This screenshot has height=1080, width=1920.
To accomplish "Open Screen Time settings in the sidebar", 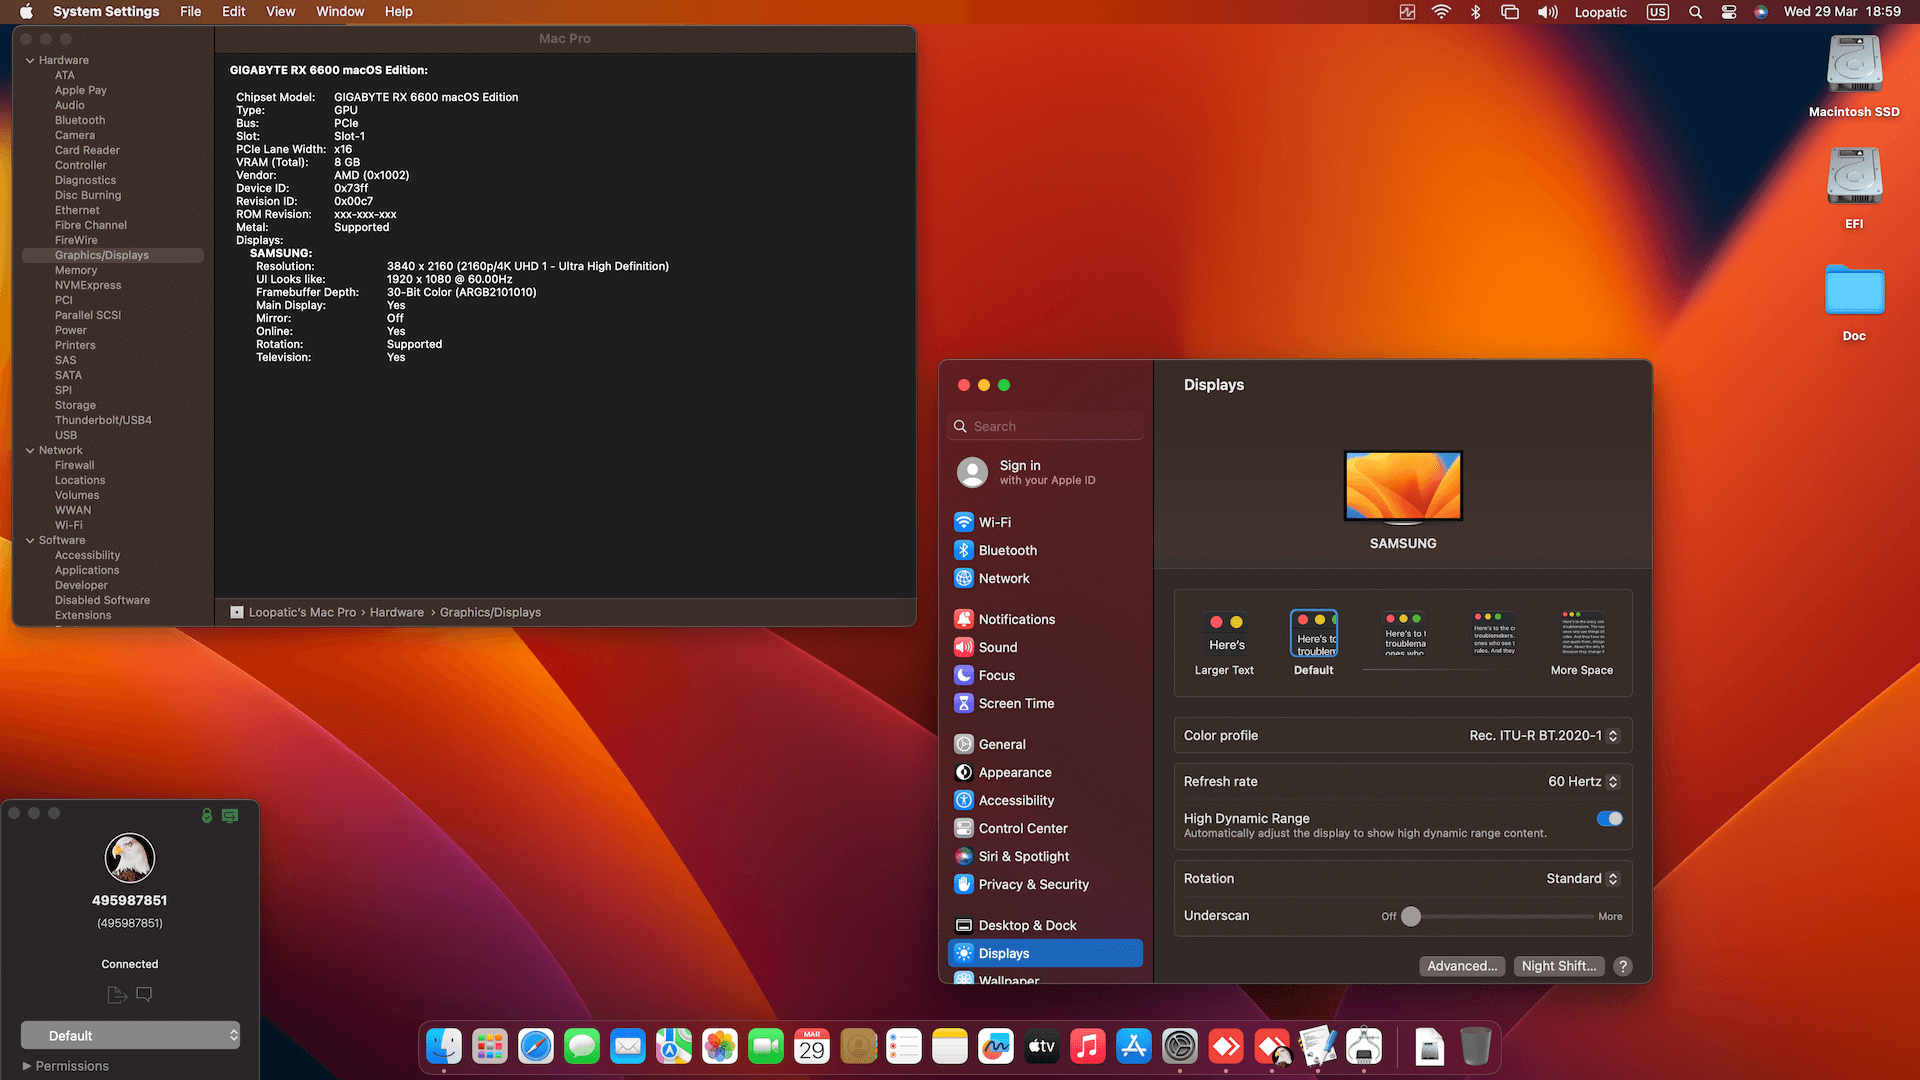I will point(1016,703).
